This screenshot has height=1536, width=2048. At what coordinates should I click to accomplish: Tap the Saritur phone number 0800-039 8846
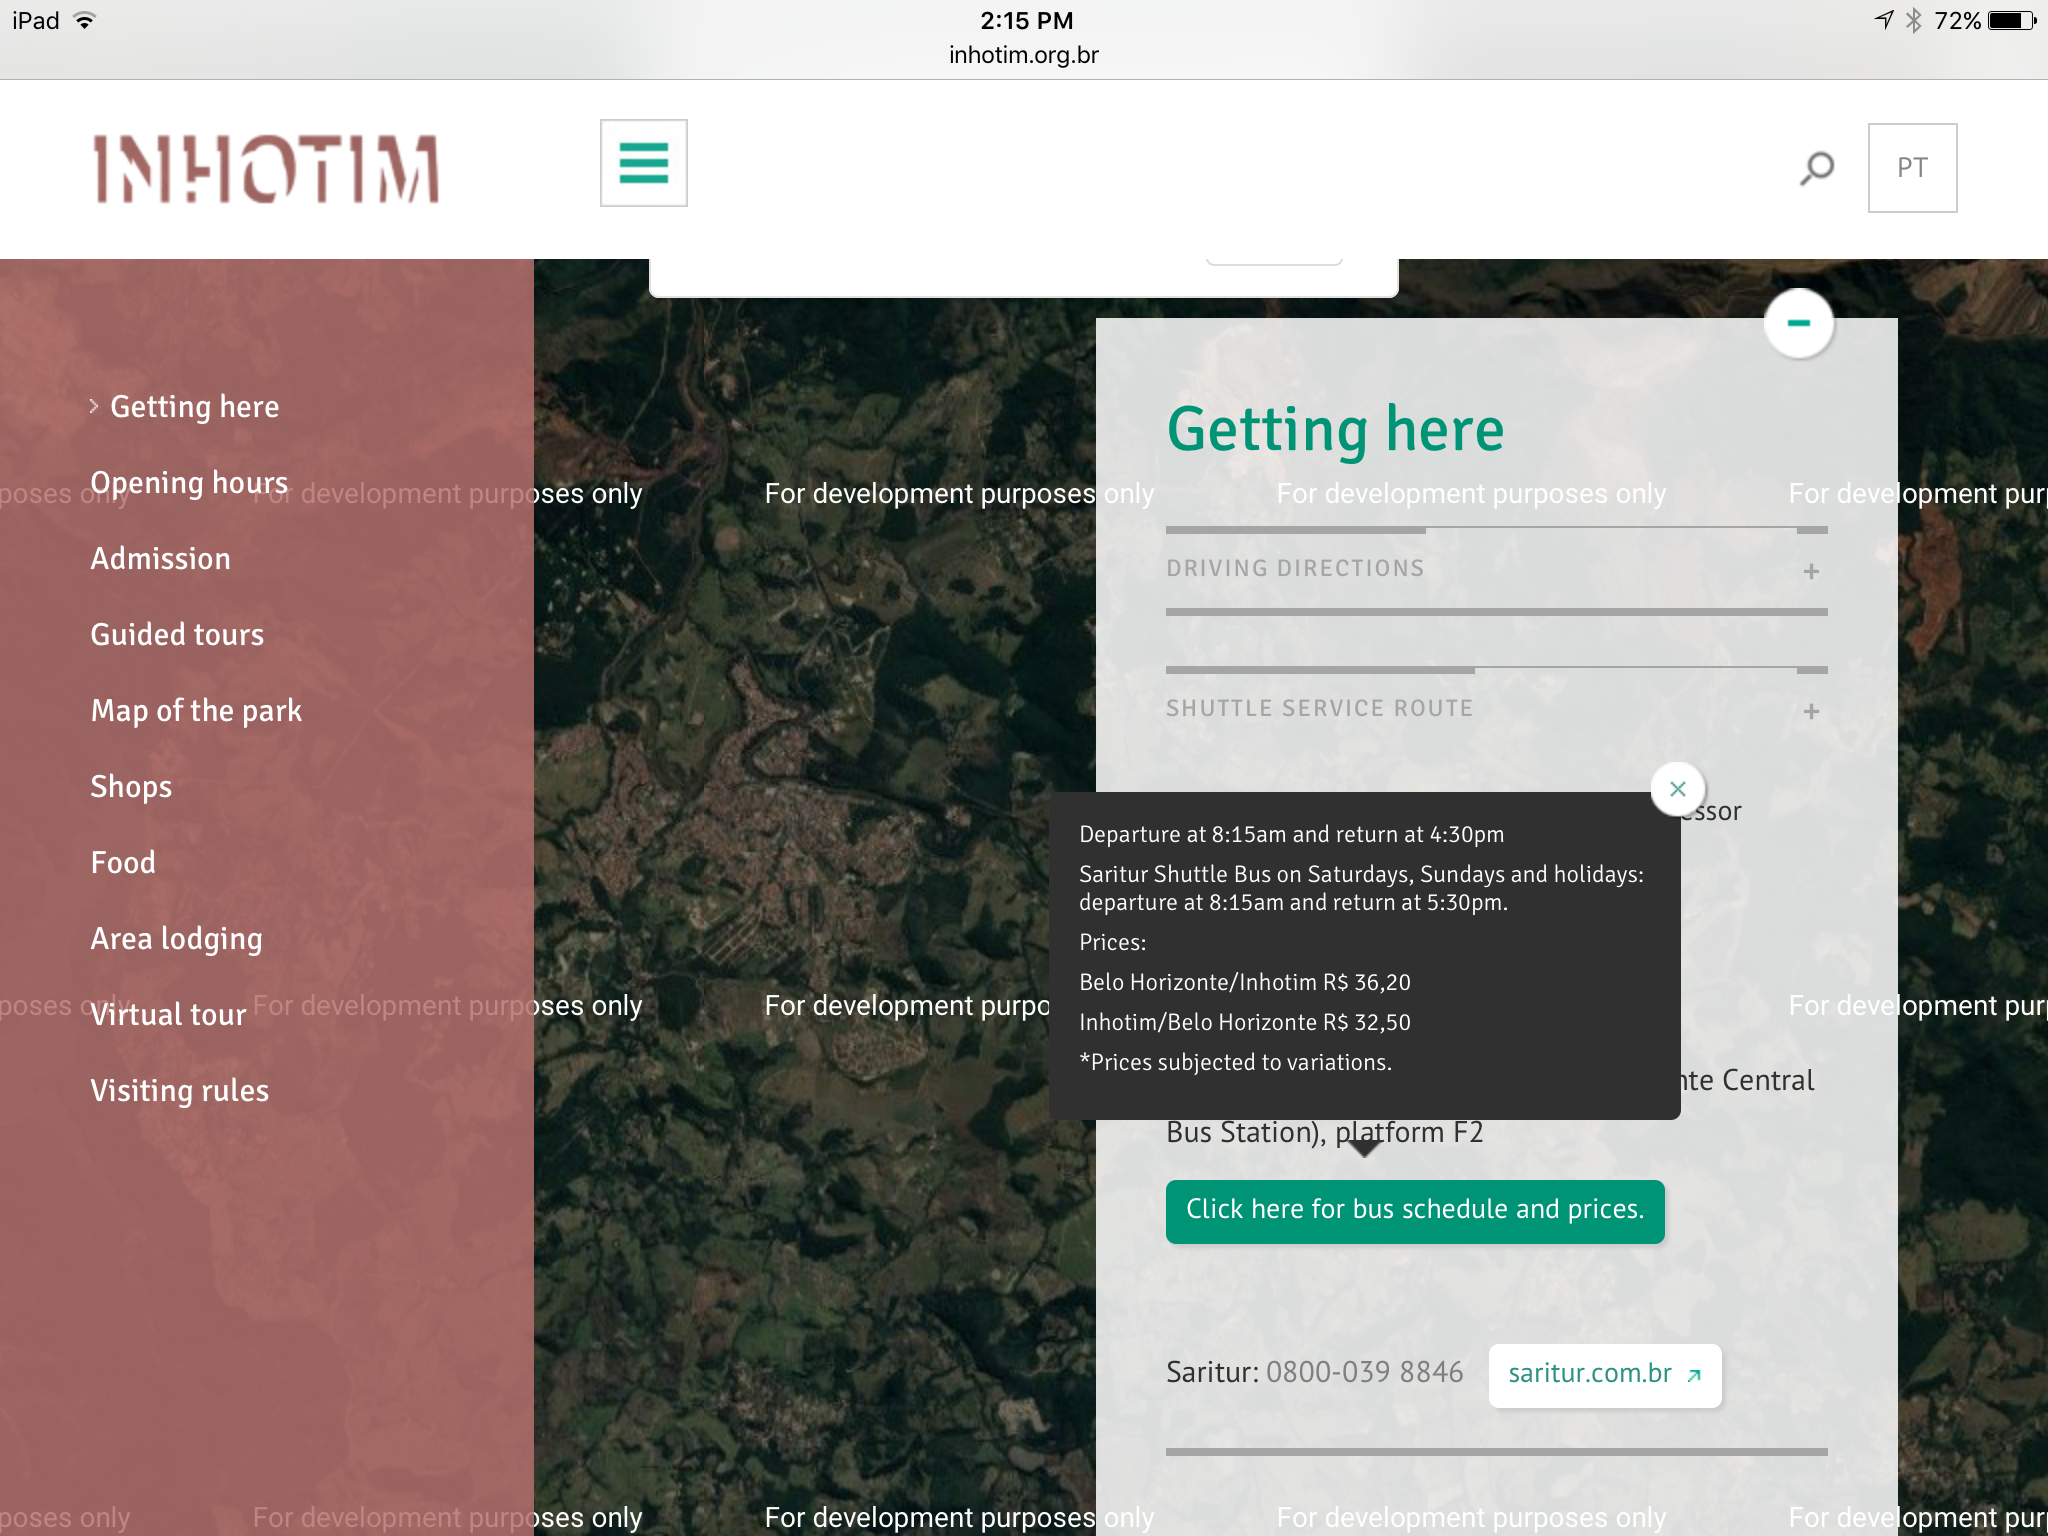pyautogui.click(x=1364, y=1372)
